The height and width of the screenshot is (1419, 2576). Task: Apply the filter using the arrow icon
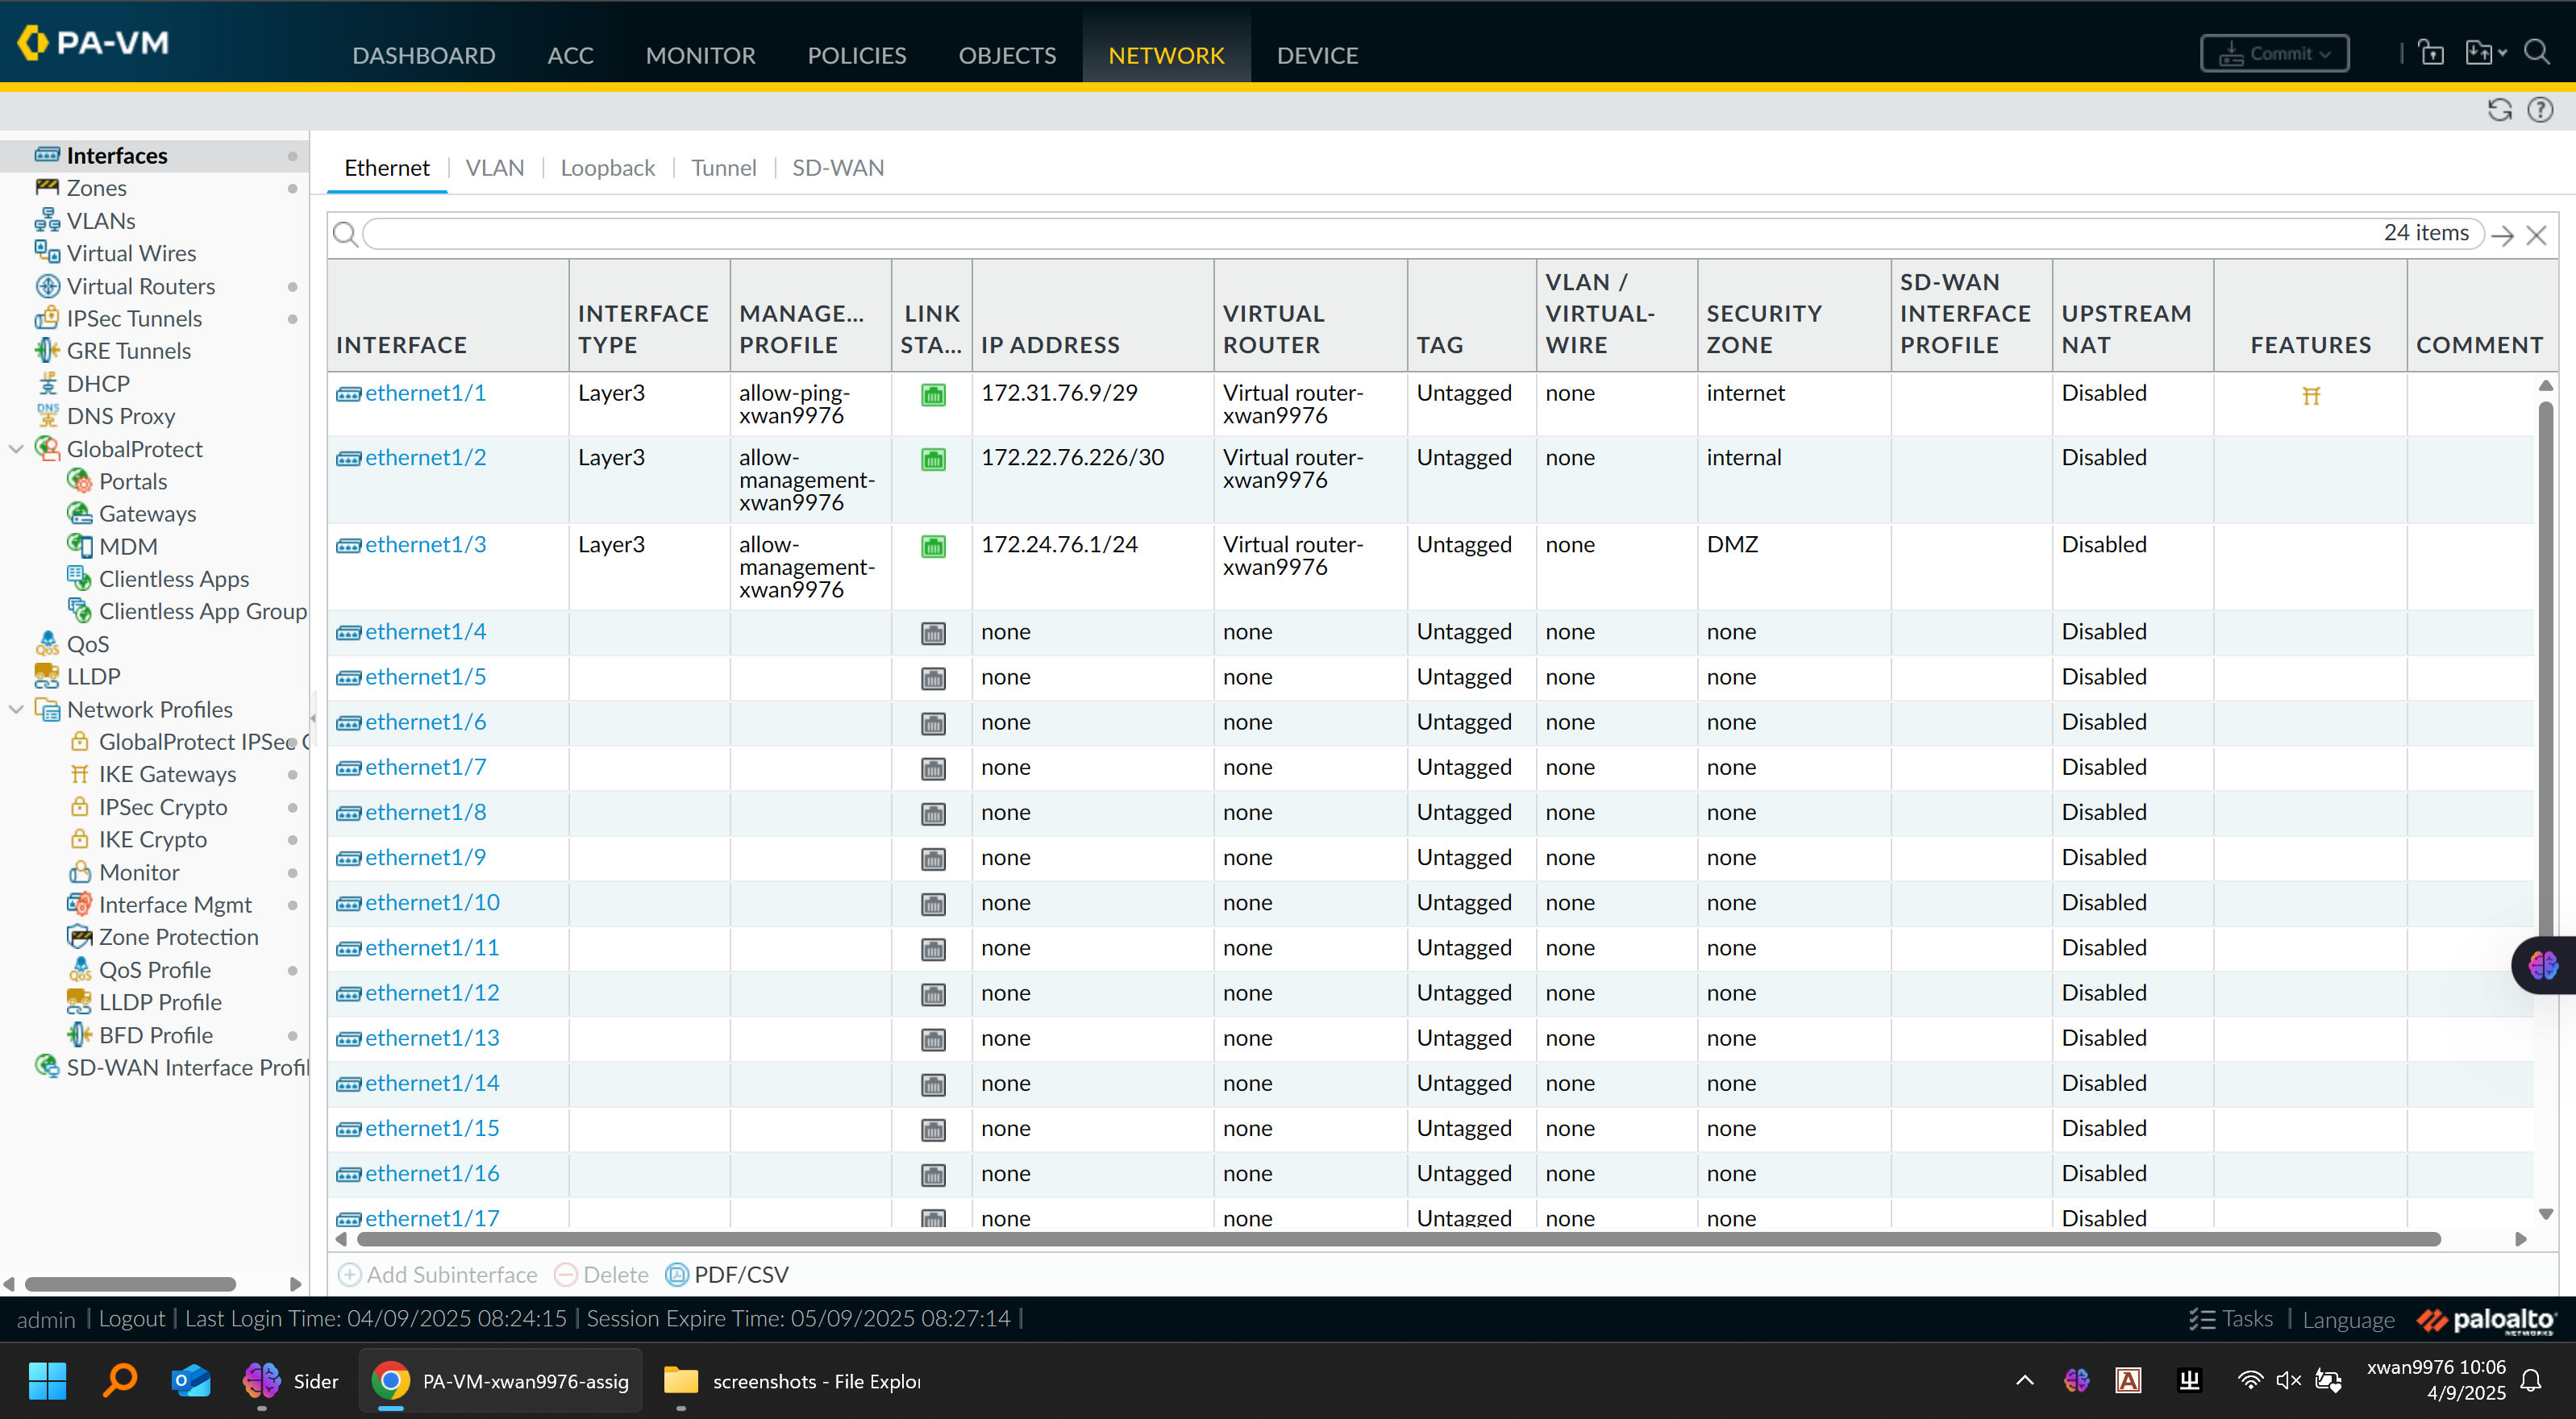pyautogui.click(x=2502, y=235)
